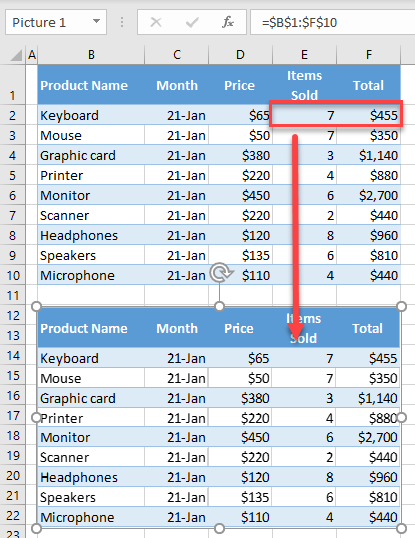
Task: Click bottom-center resize handle of picture
Action: (220, 528)
